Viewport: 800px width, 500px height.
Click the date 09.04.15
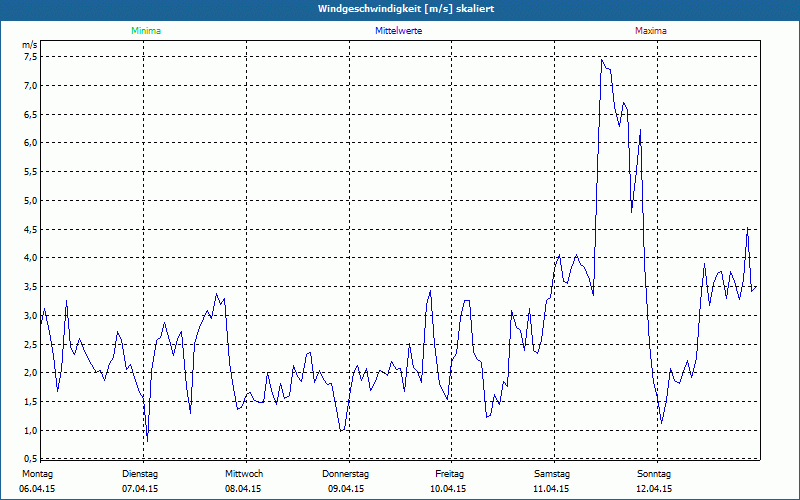point(346,489)
